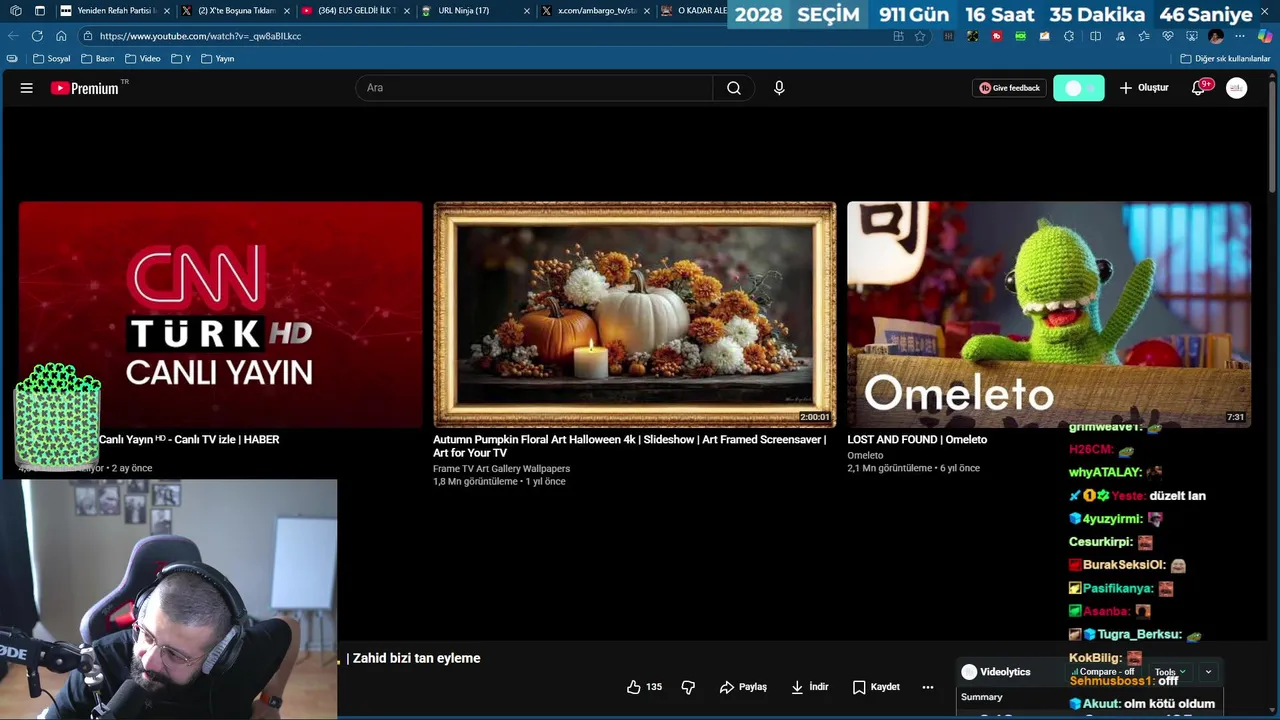Open the extensions puzzle icon
The width and height of the screenshot is (1280, 720).
(x=1069, y=36)
